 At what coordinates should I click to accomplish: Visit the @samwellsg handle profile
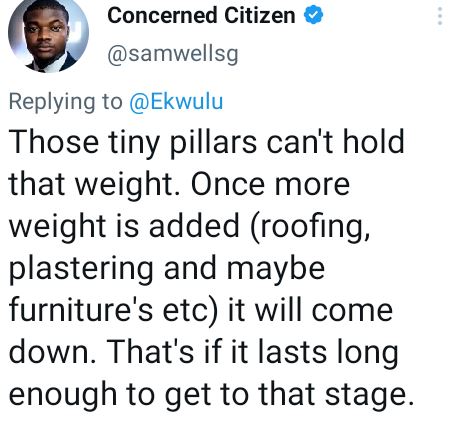173,54
